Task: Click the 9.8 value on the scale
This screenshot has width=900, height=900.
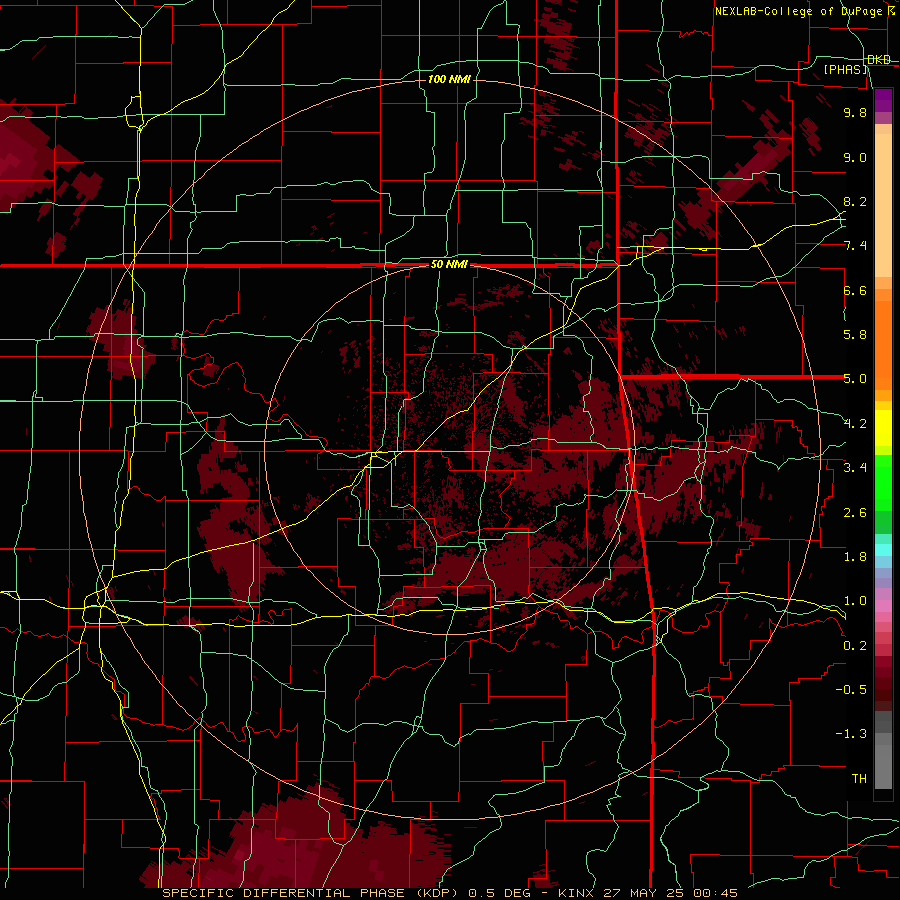Action: [x=855, y=112]
